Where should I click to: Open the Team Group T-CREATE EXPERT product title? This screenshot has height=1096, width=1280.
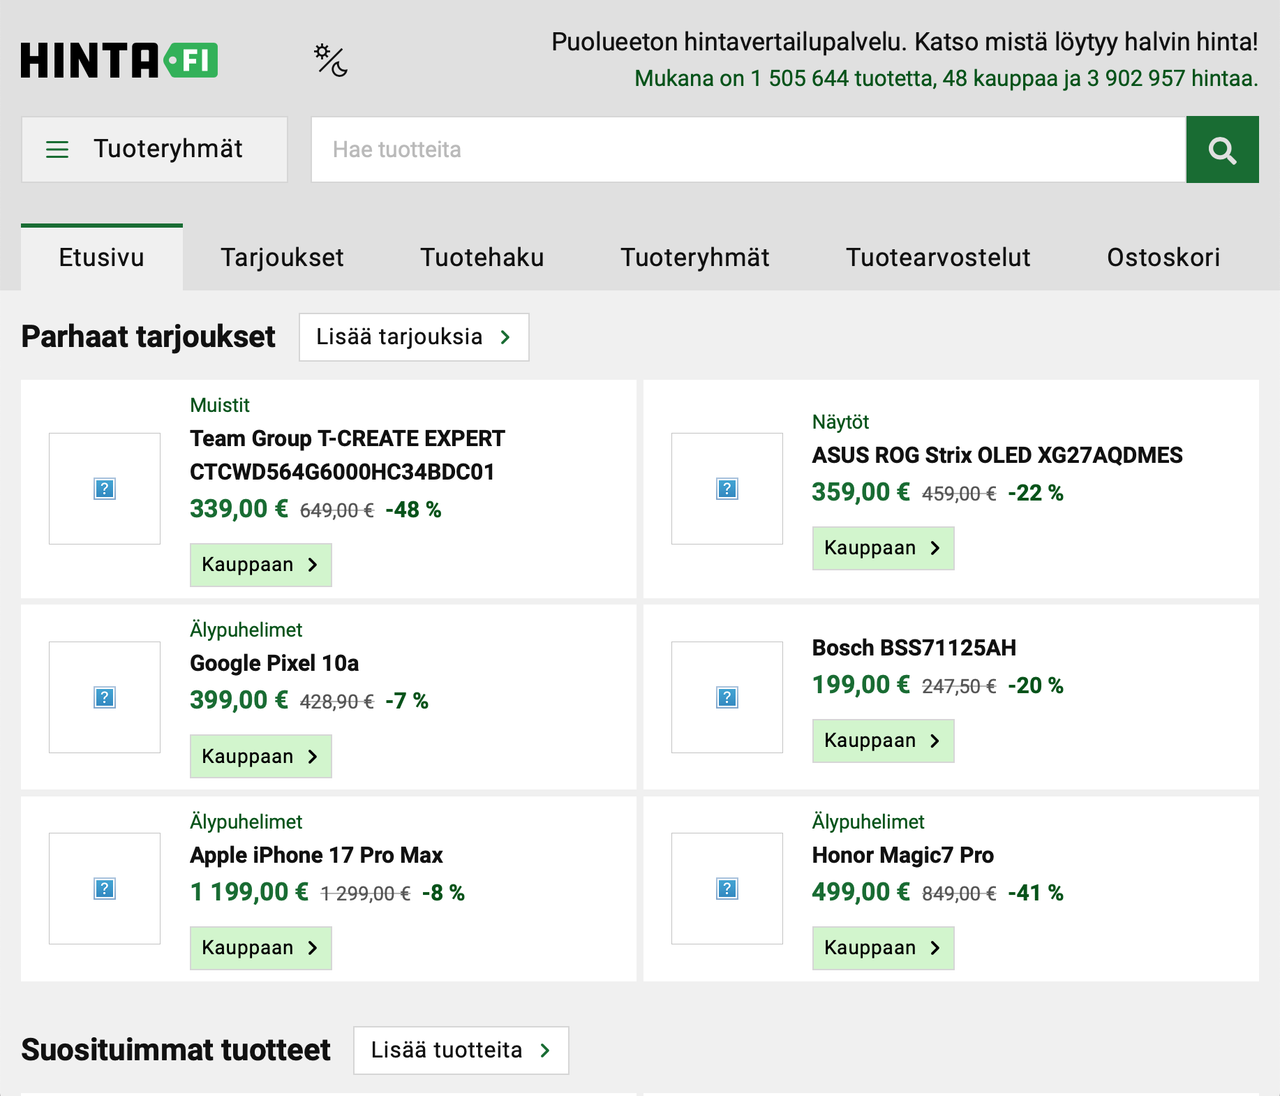point(347,455)
